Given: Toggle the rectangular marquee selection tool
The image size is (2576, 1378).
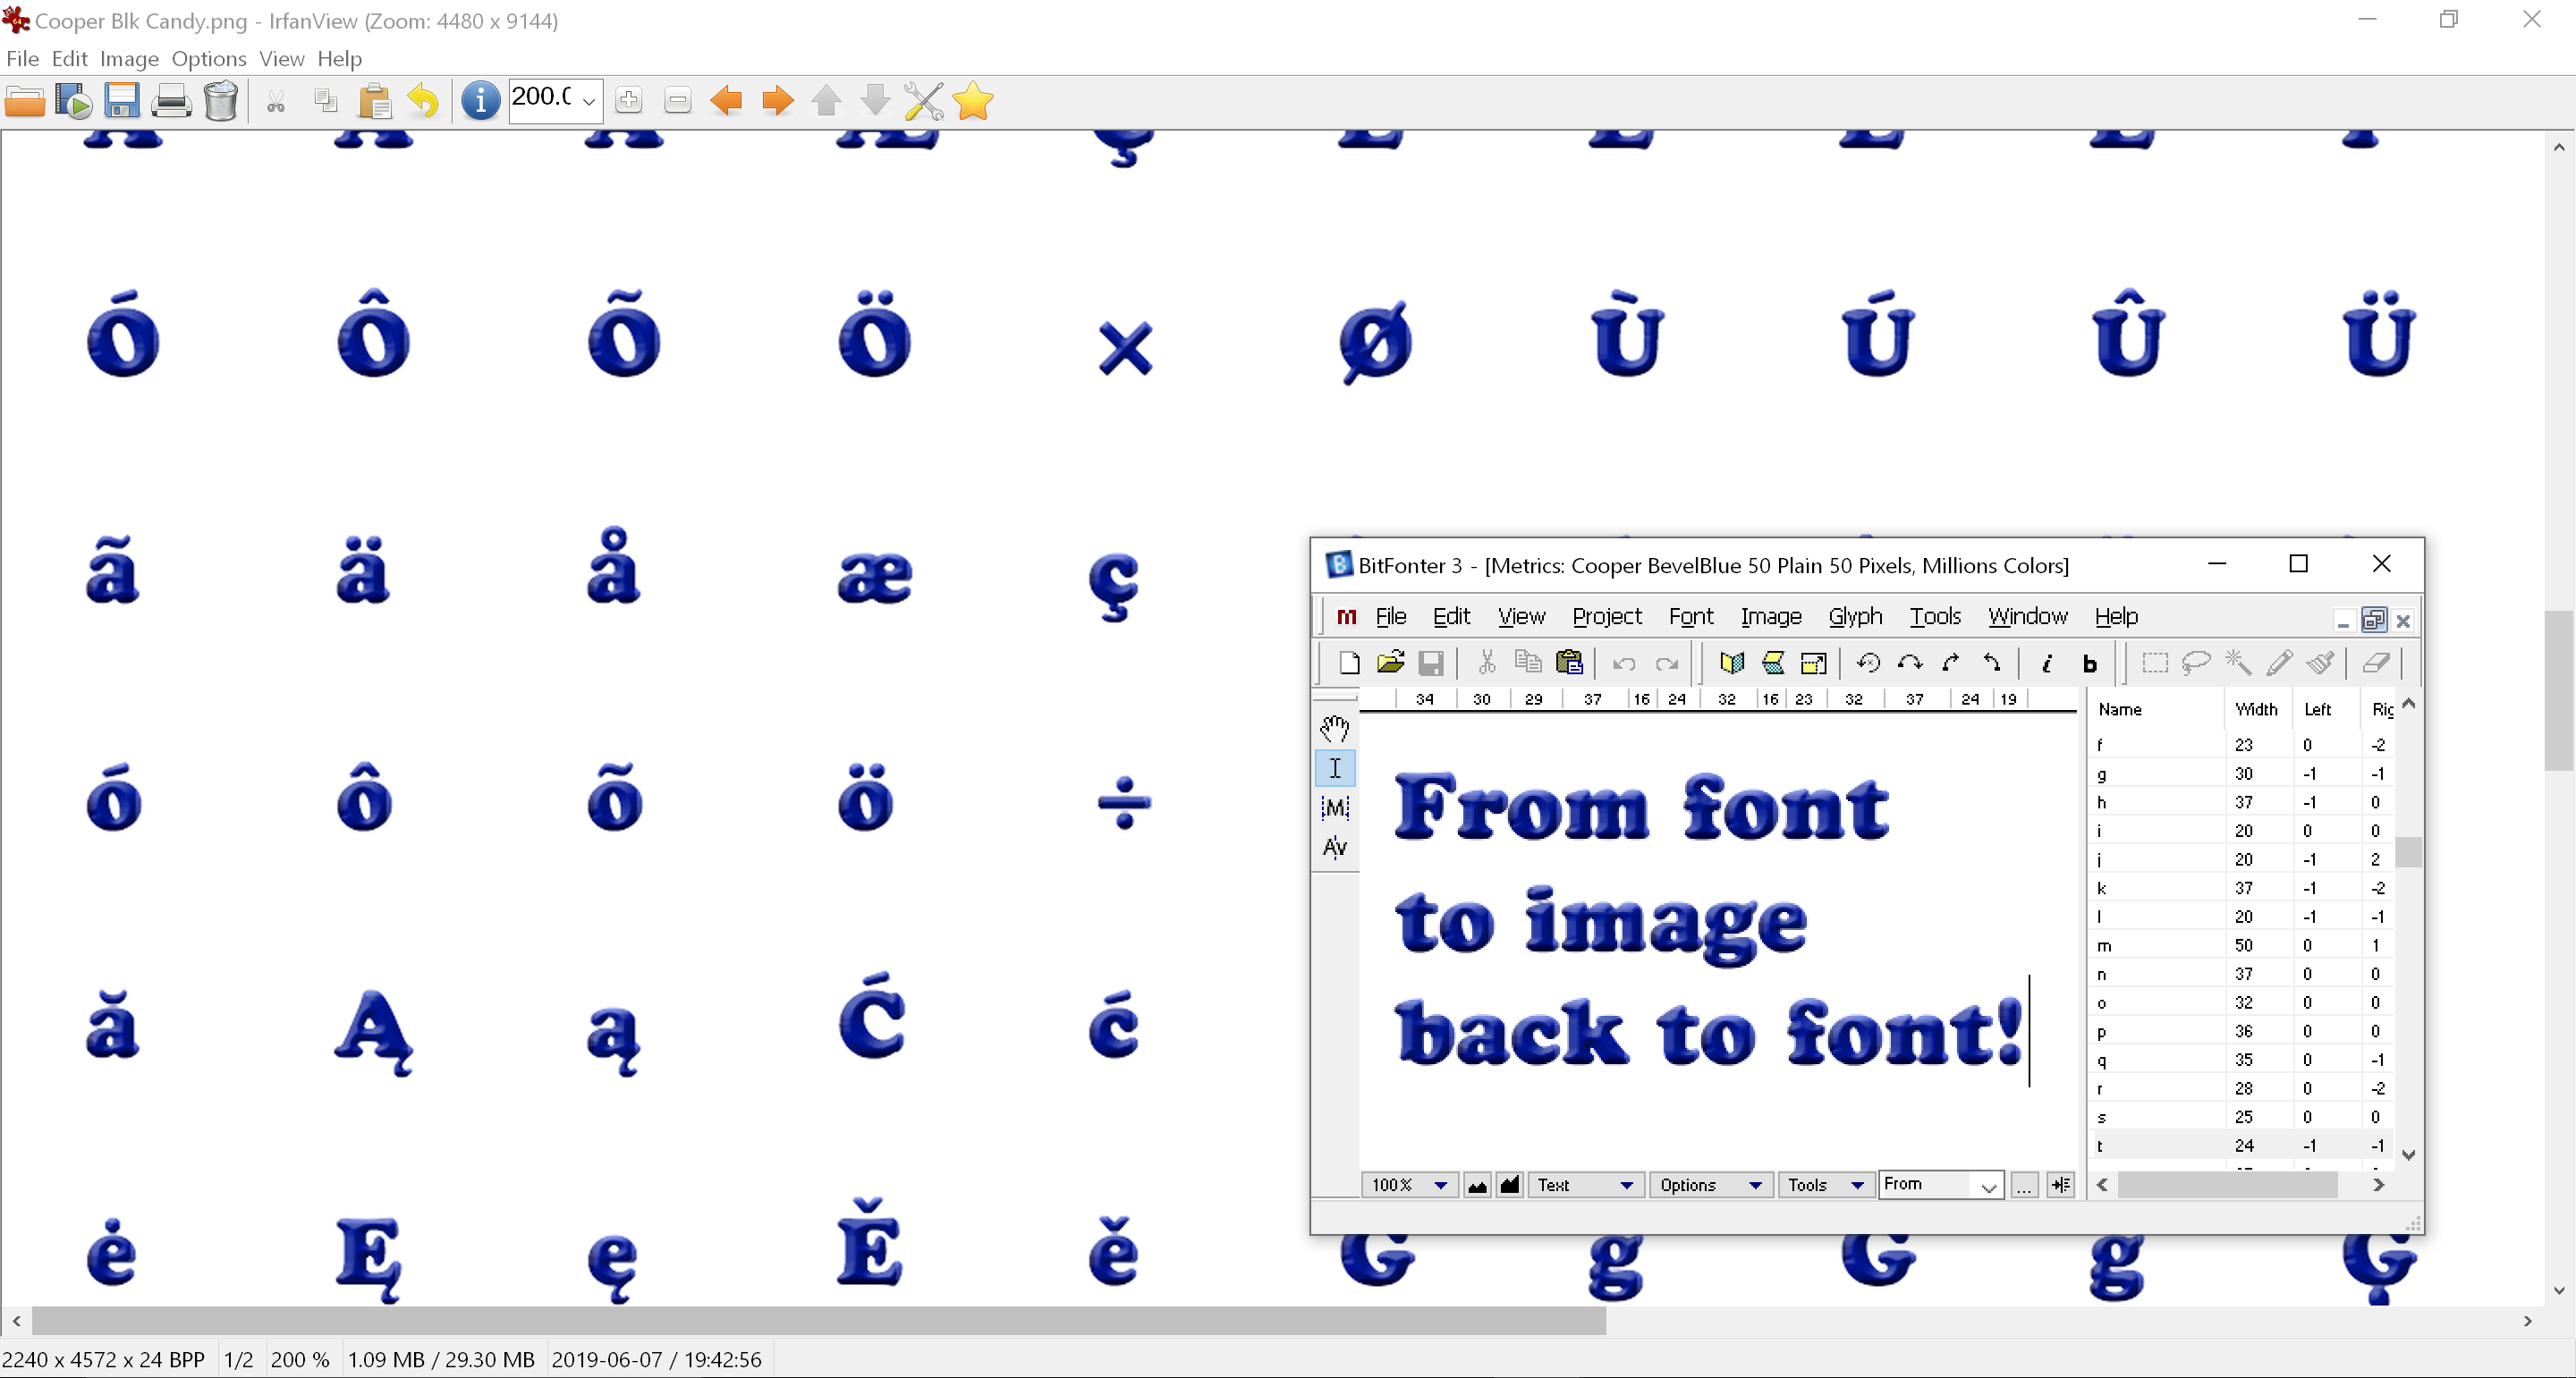Looking at the screenshot, I should 2155,663.
